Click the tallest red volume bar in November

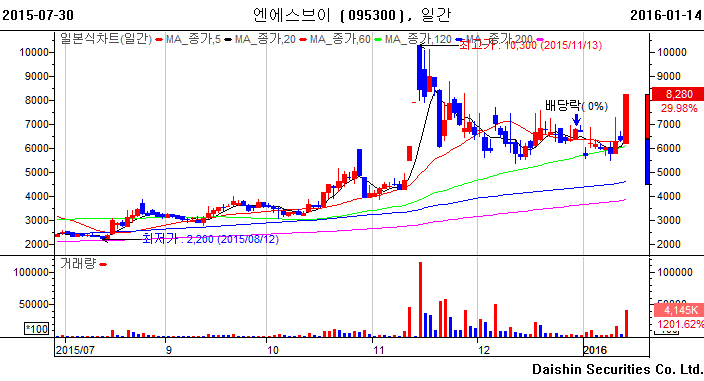(420, 299)
